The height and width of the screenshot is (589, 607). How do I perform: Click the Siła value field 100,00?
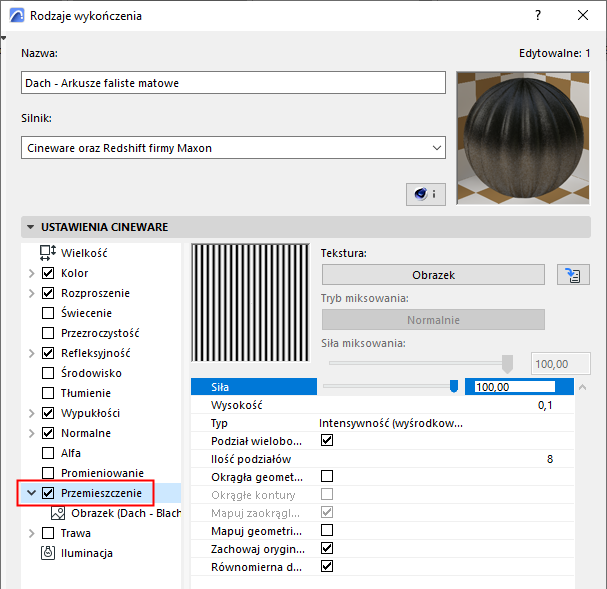pyautogui.click(x=514, y=387)
